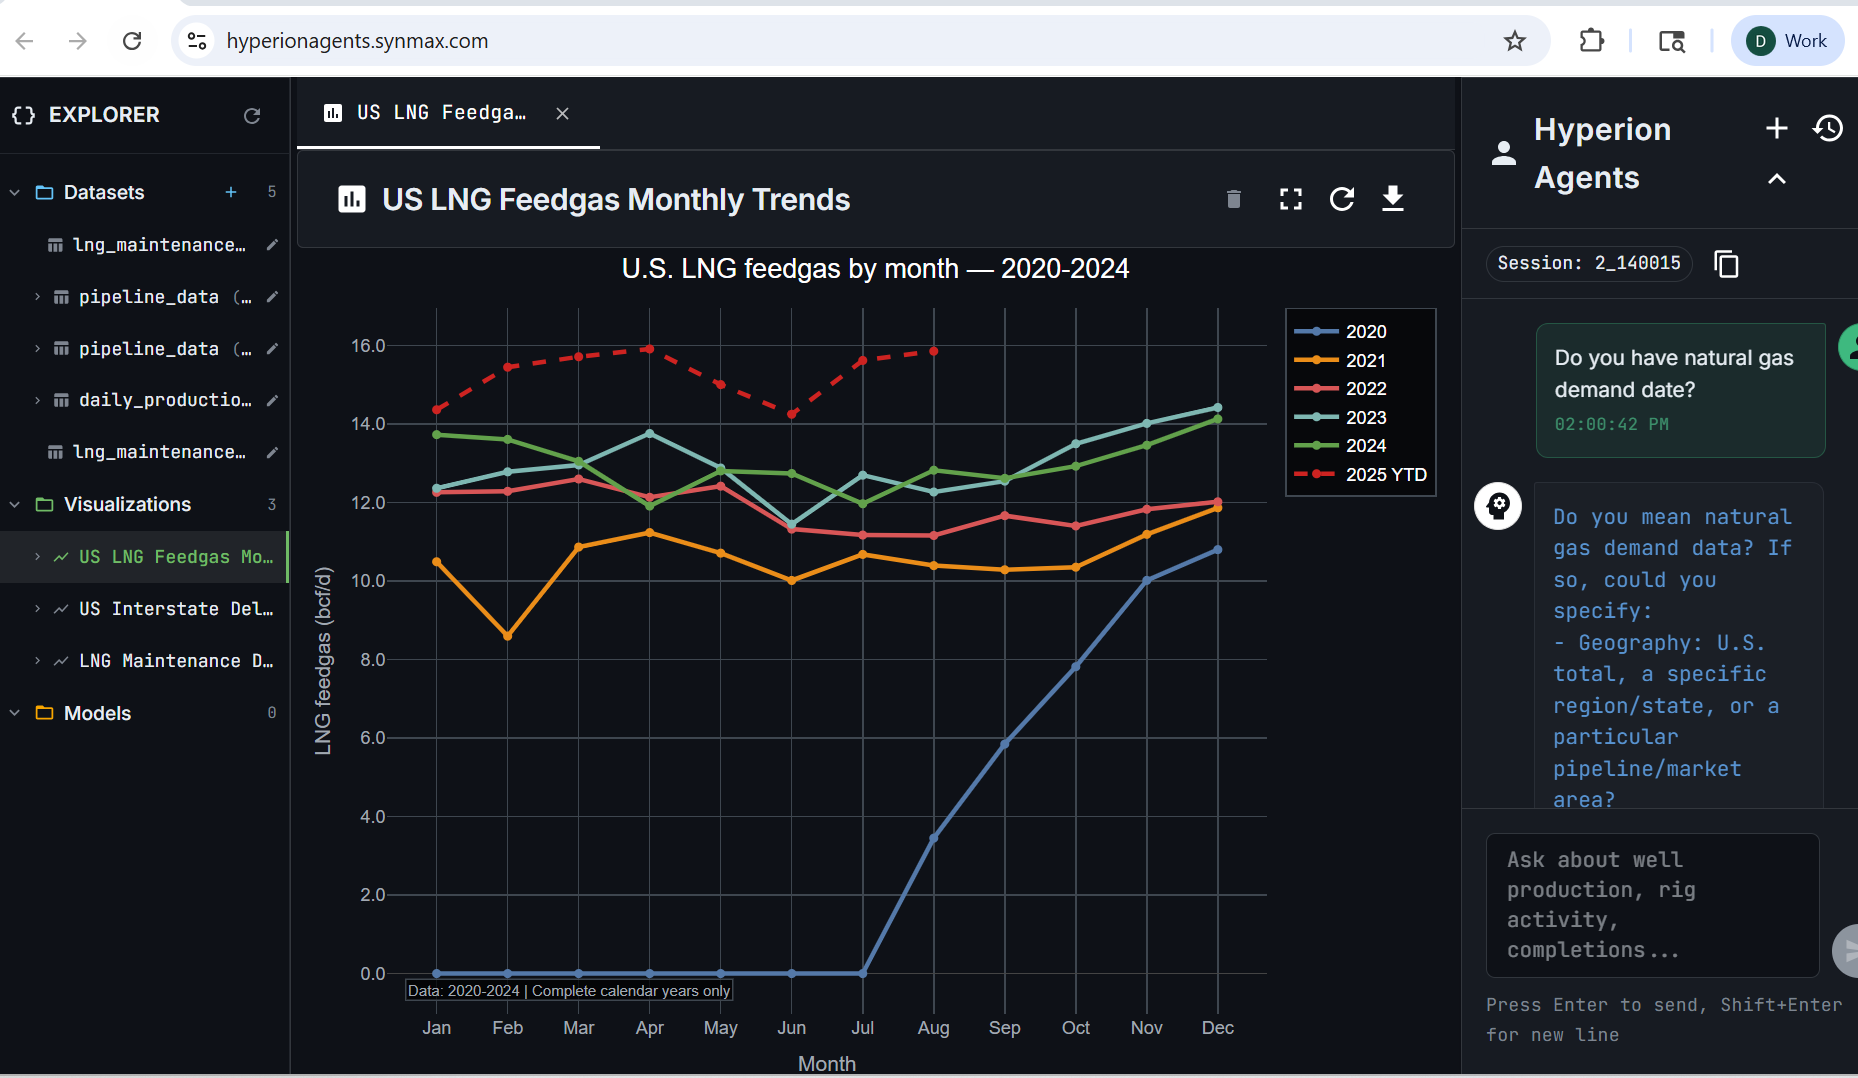Toggle the 2020 series in legend

pyautogui.click(x=1364, y=332)
